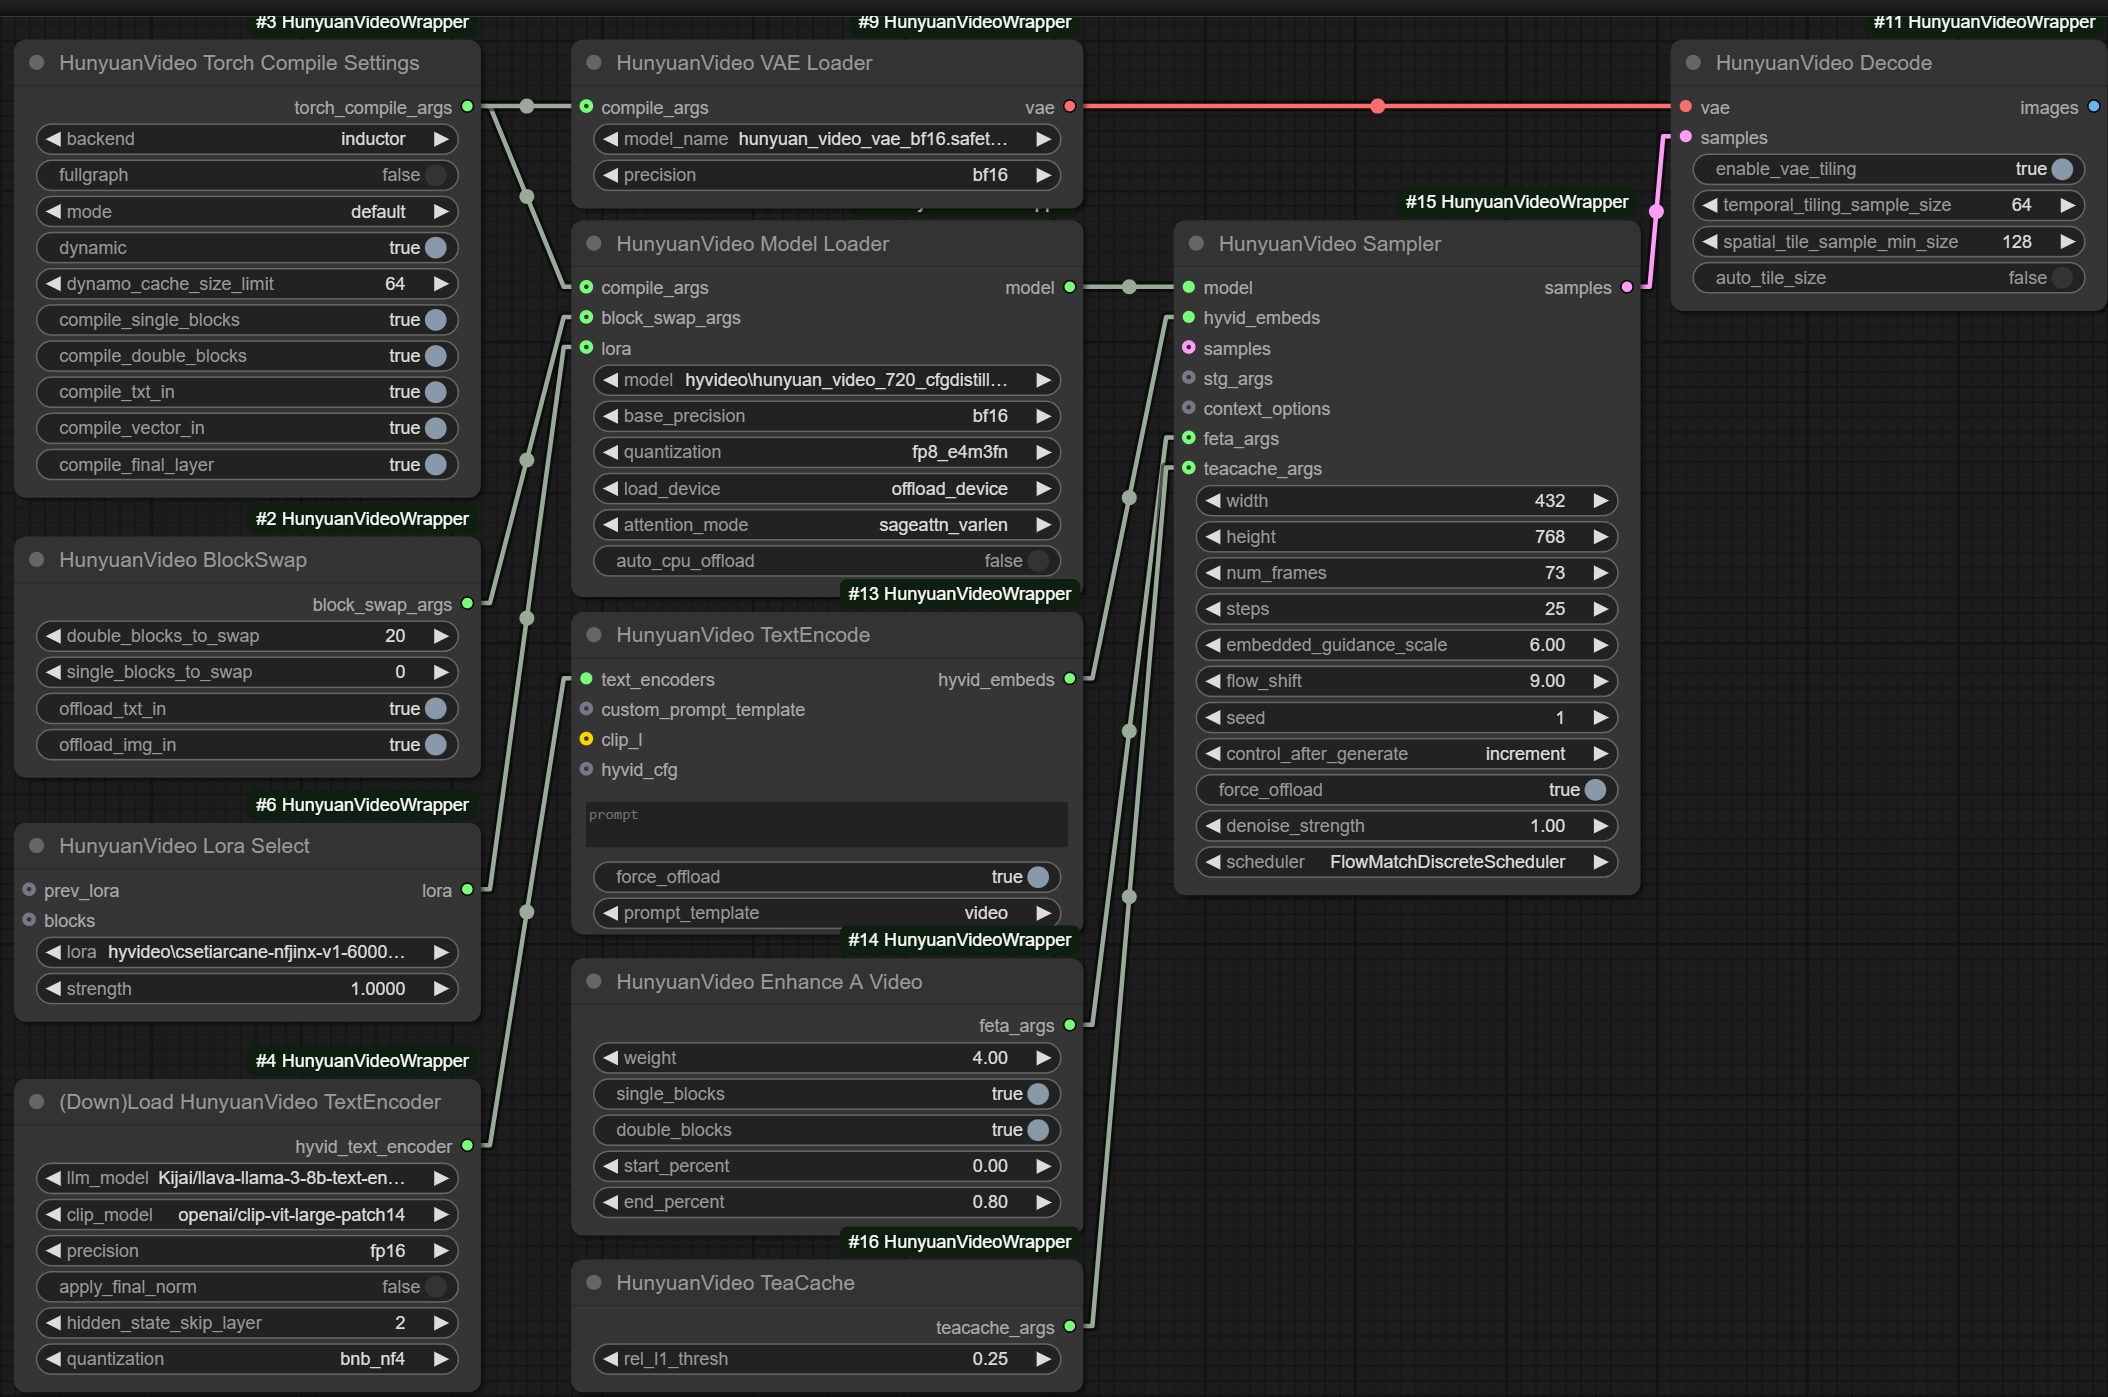This screenshot has height=1397, width=2108.
Task: Decrease the Enhance A Video weight value
Action: (x=610, y=1057)
